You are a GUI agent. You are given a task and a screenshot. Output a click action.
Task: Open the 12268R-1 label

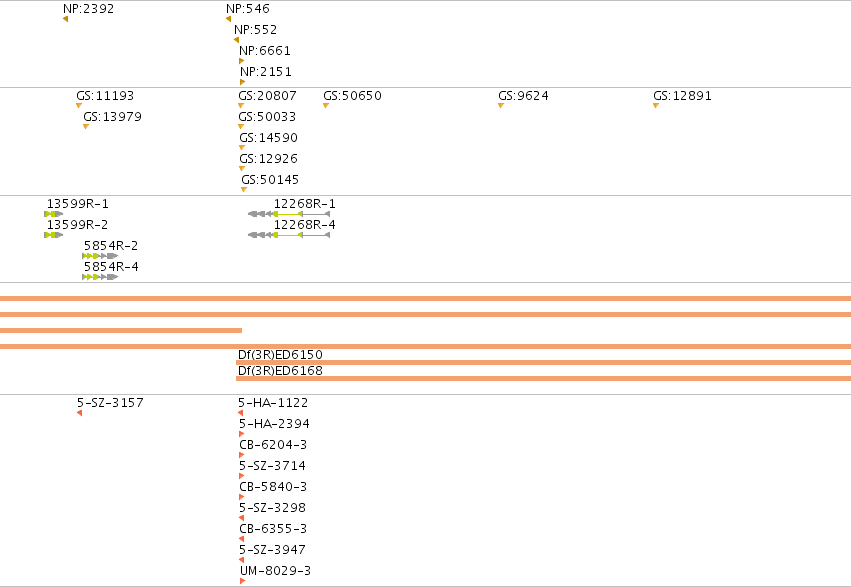point(305,204)
